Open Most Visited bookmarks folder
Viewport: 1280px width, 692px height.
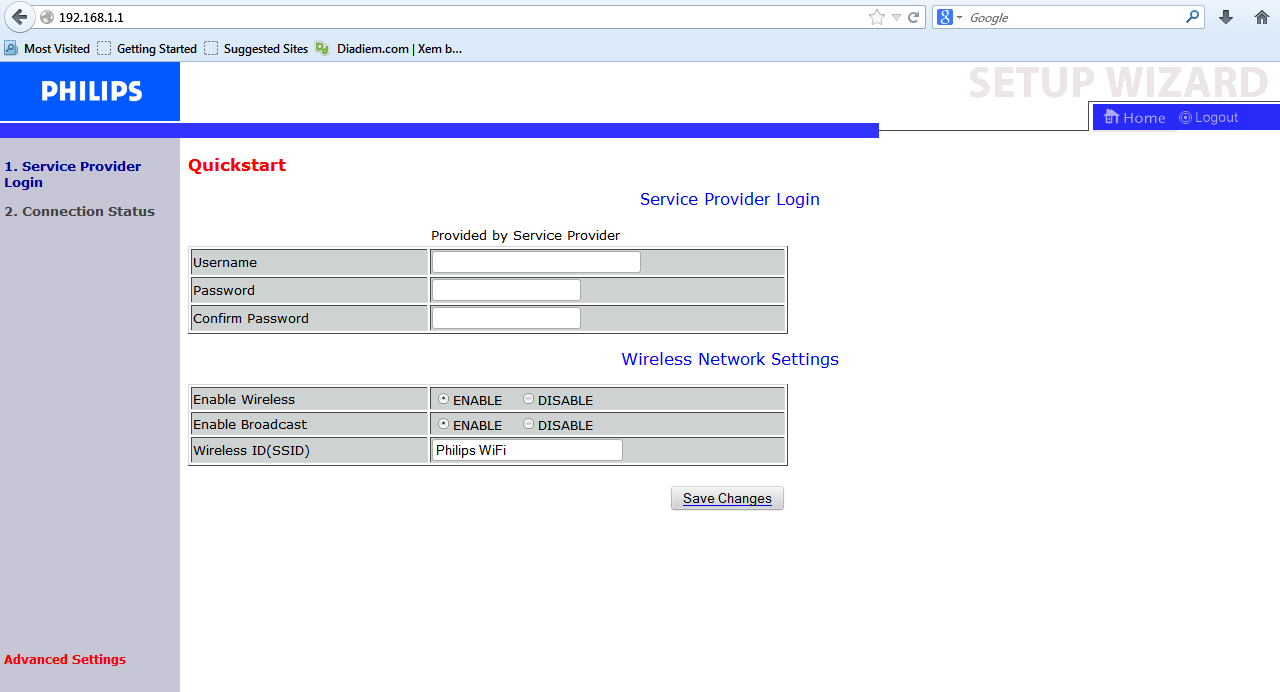coord(47,48)
